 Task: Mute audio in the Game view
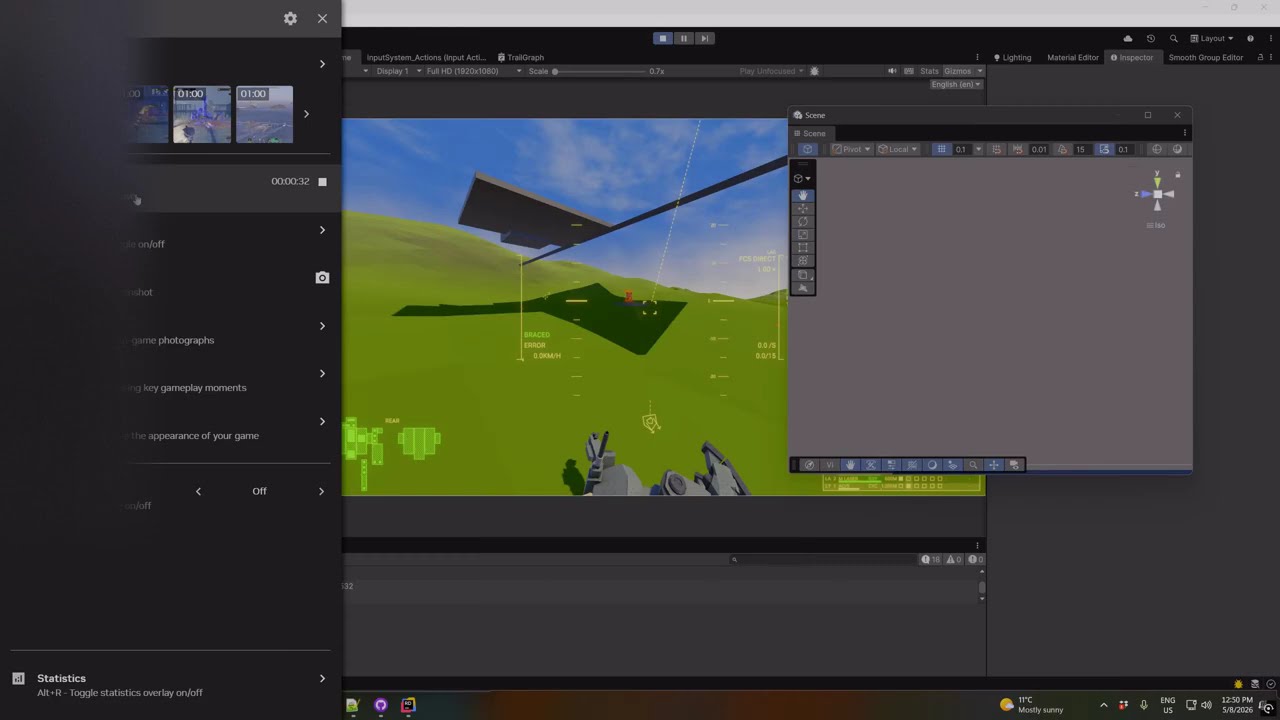pos(892,71)
